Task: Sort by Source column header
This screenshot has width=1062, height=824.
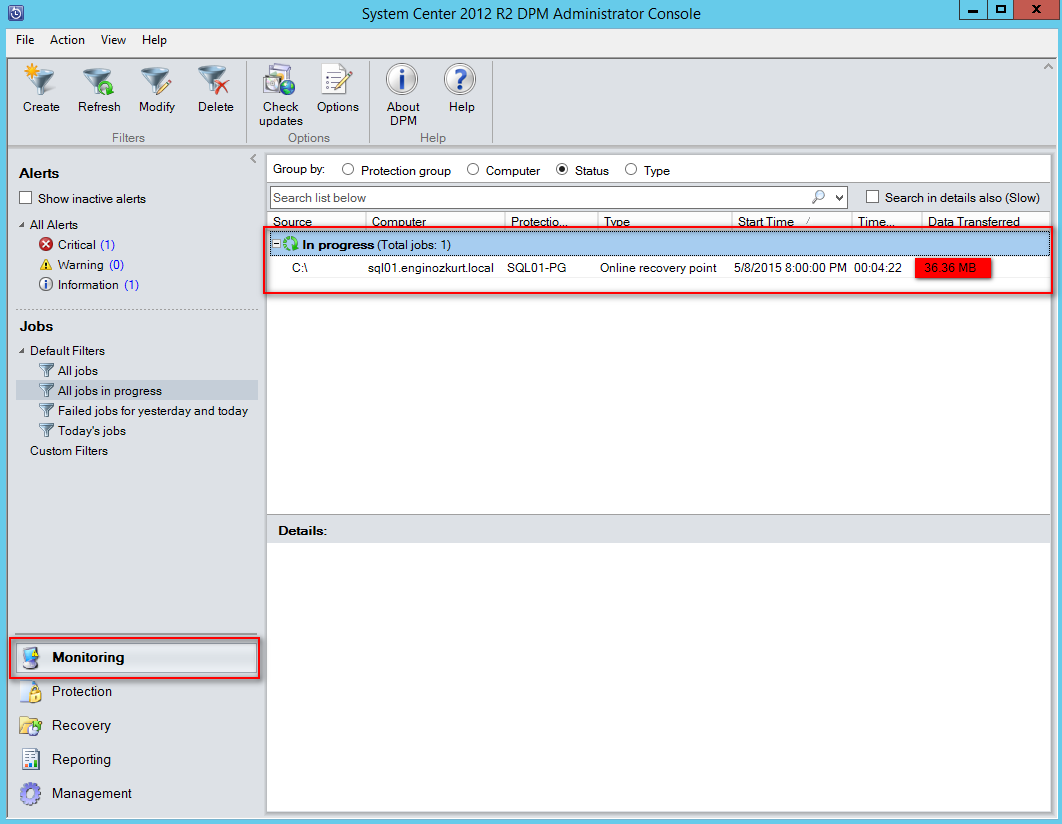Action: pyautogui.click(x=317, y=221)
